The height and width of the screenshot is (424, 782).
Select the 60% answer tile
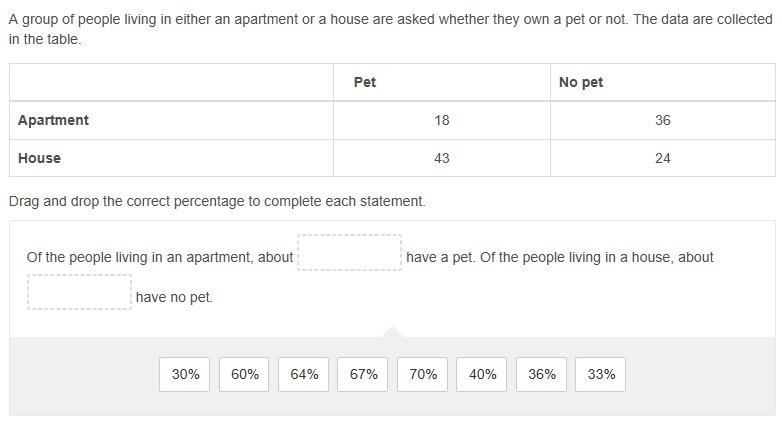(x=244, y=374)
